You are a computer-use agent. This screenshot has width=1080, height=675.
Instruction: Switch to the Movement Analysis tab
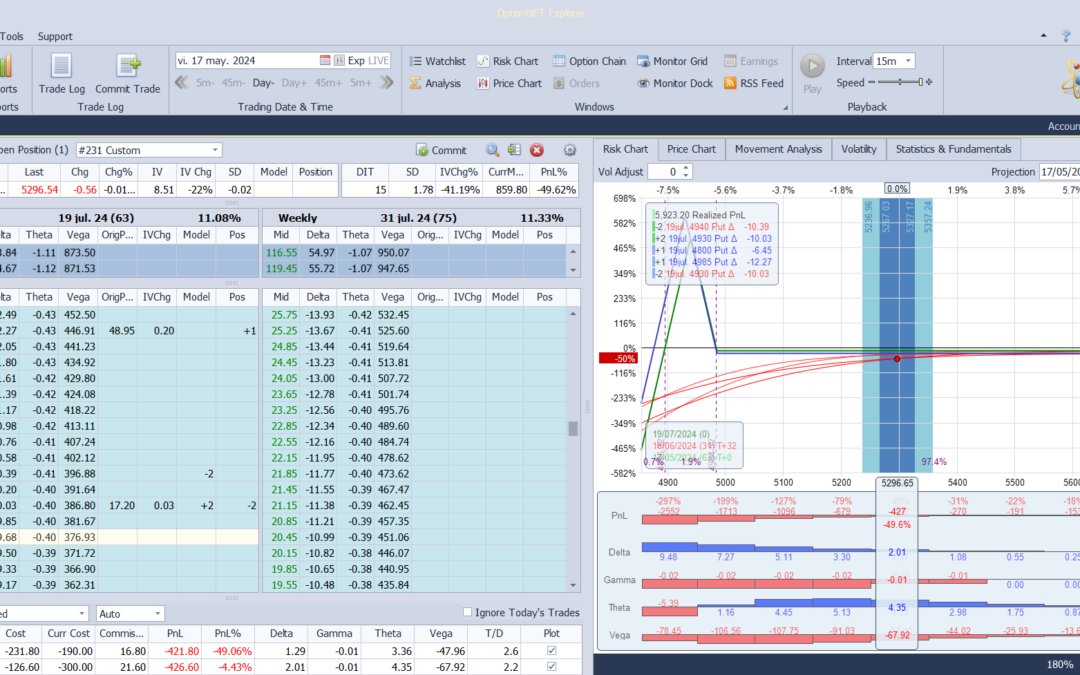coord(778,149)
